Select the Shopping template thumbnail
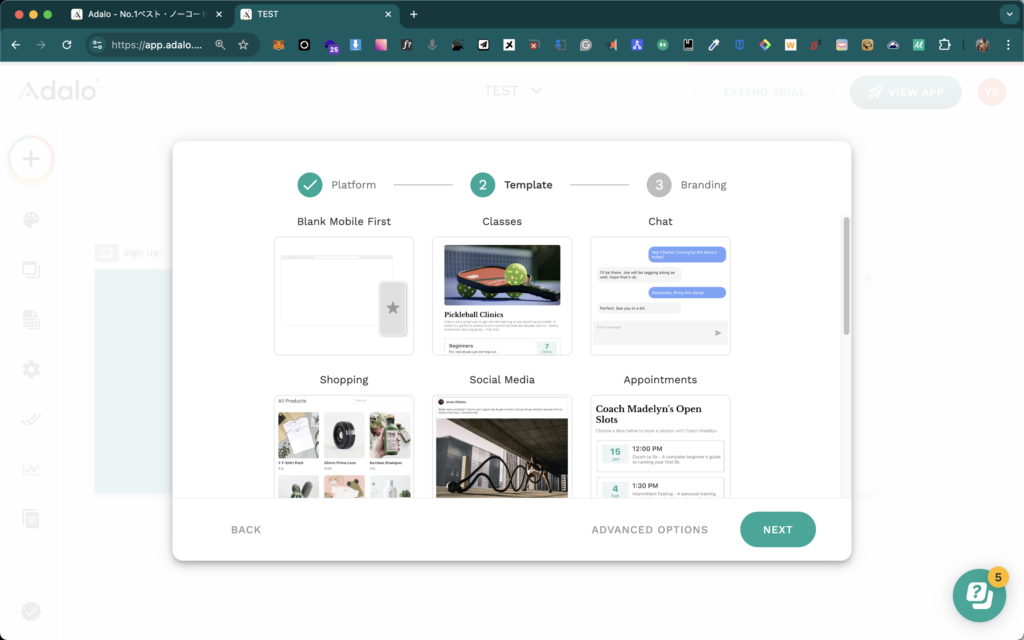Image resolution: width=1024 pixels, height=640 pixels. (344, 447)
